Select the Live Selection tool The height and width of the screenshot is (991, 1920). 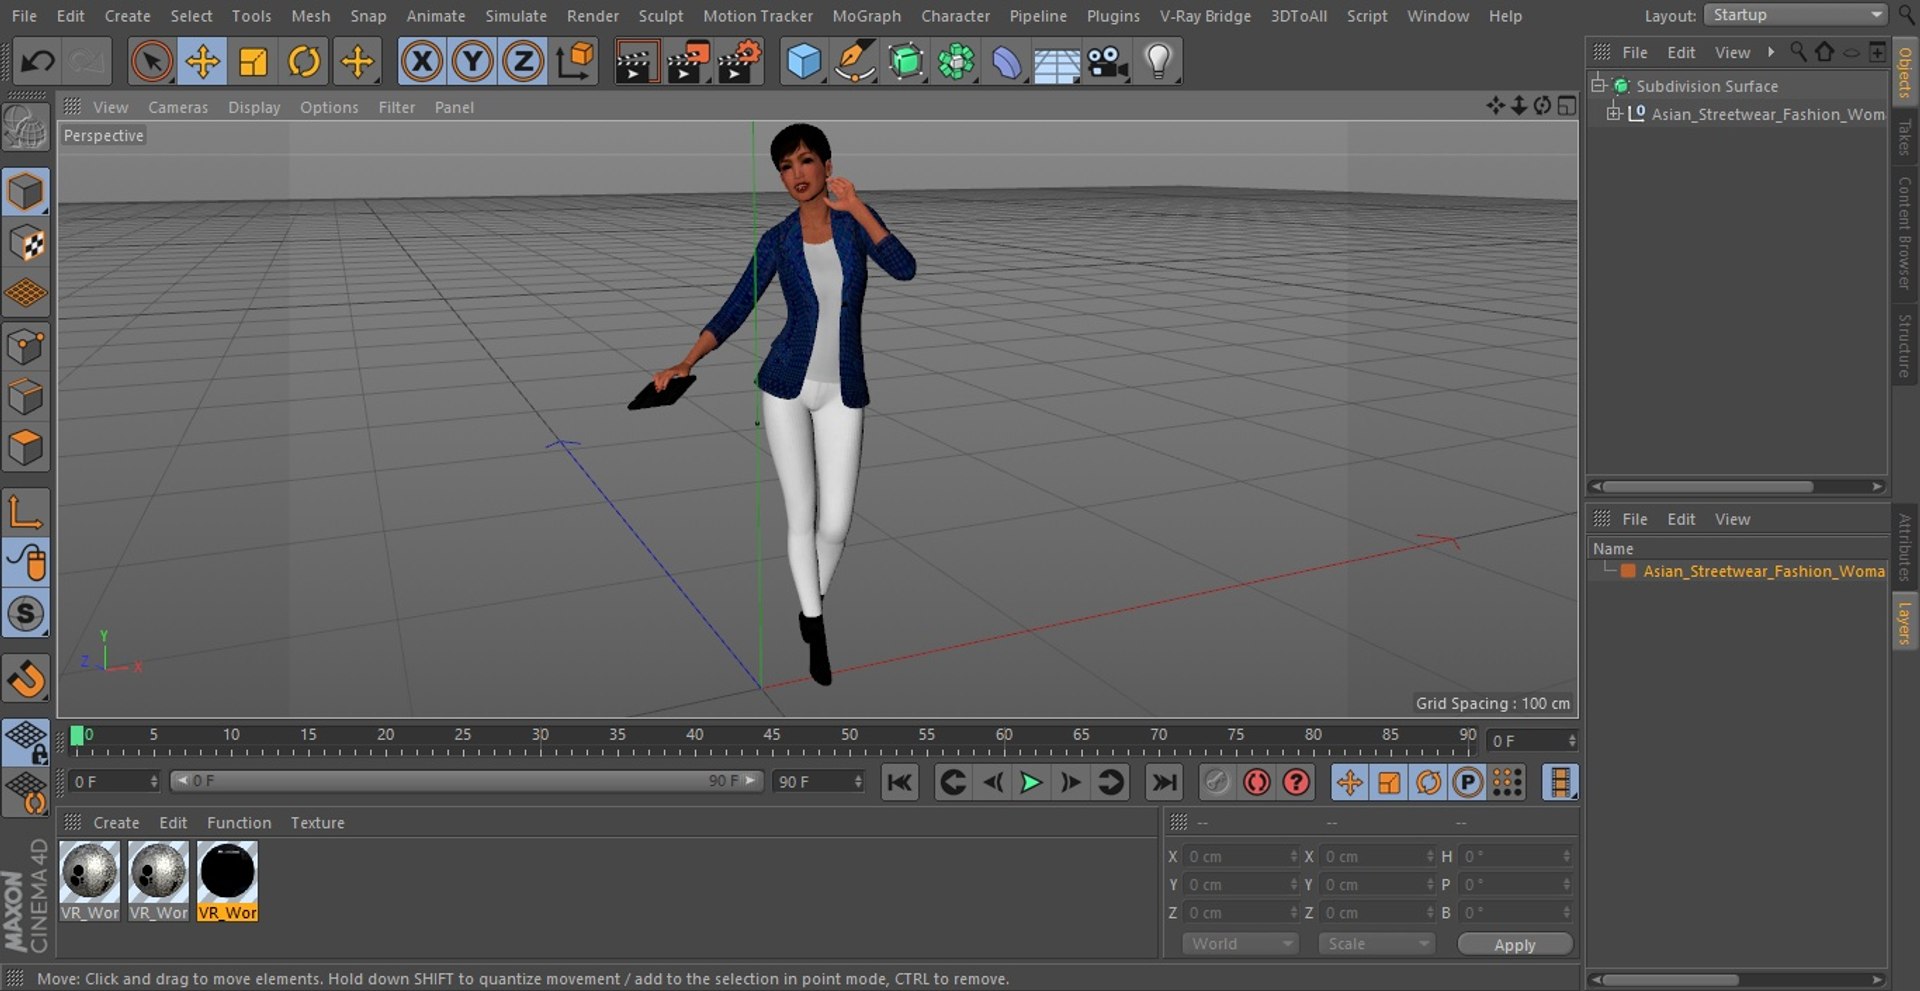[x=152, y=62]
